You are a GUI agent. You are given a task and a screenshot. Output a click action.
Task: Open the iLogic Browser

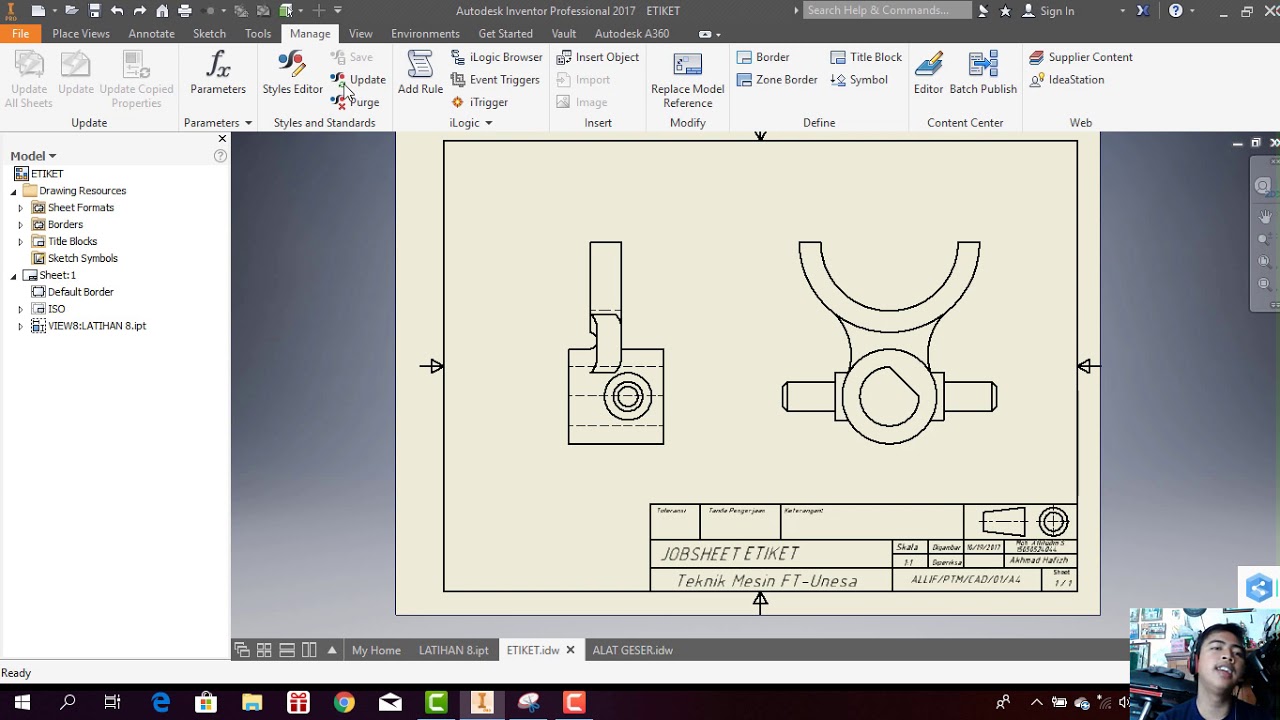(x=497, y=57)
